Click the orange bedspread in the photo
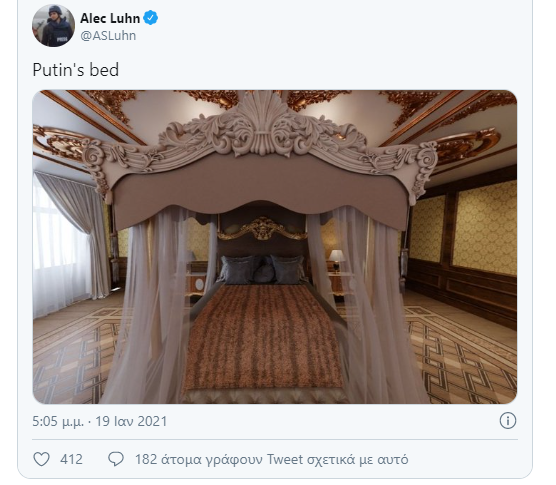The width and height of the screenshot is (556, 485). 262,337
